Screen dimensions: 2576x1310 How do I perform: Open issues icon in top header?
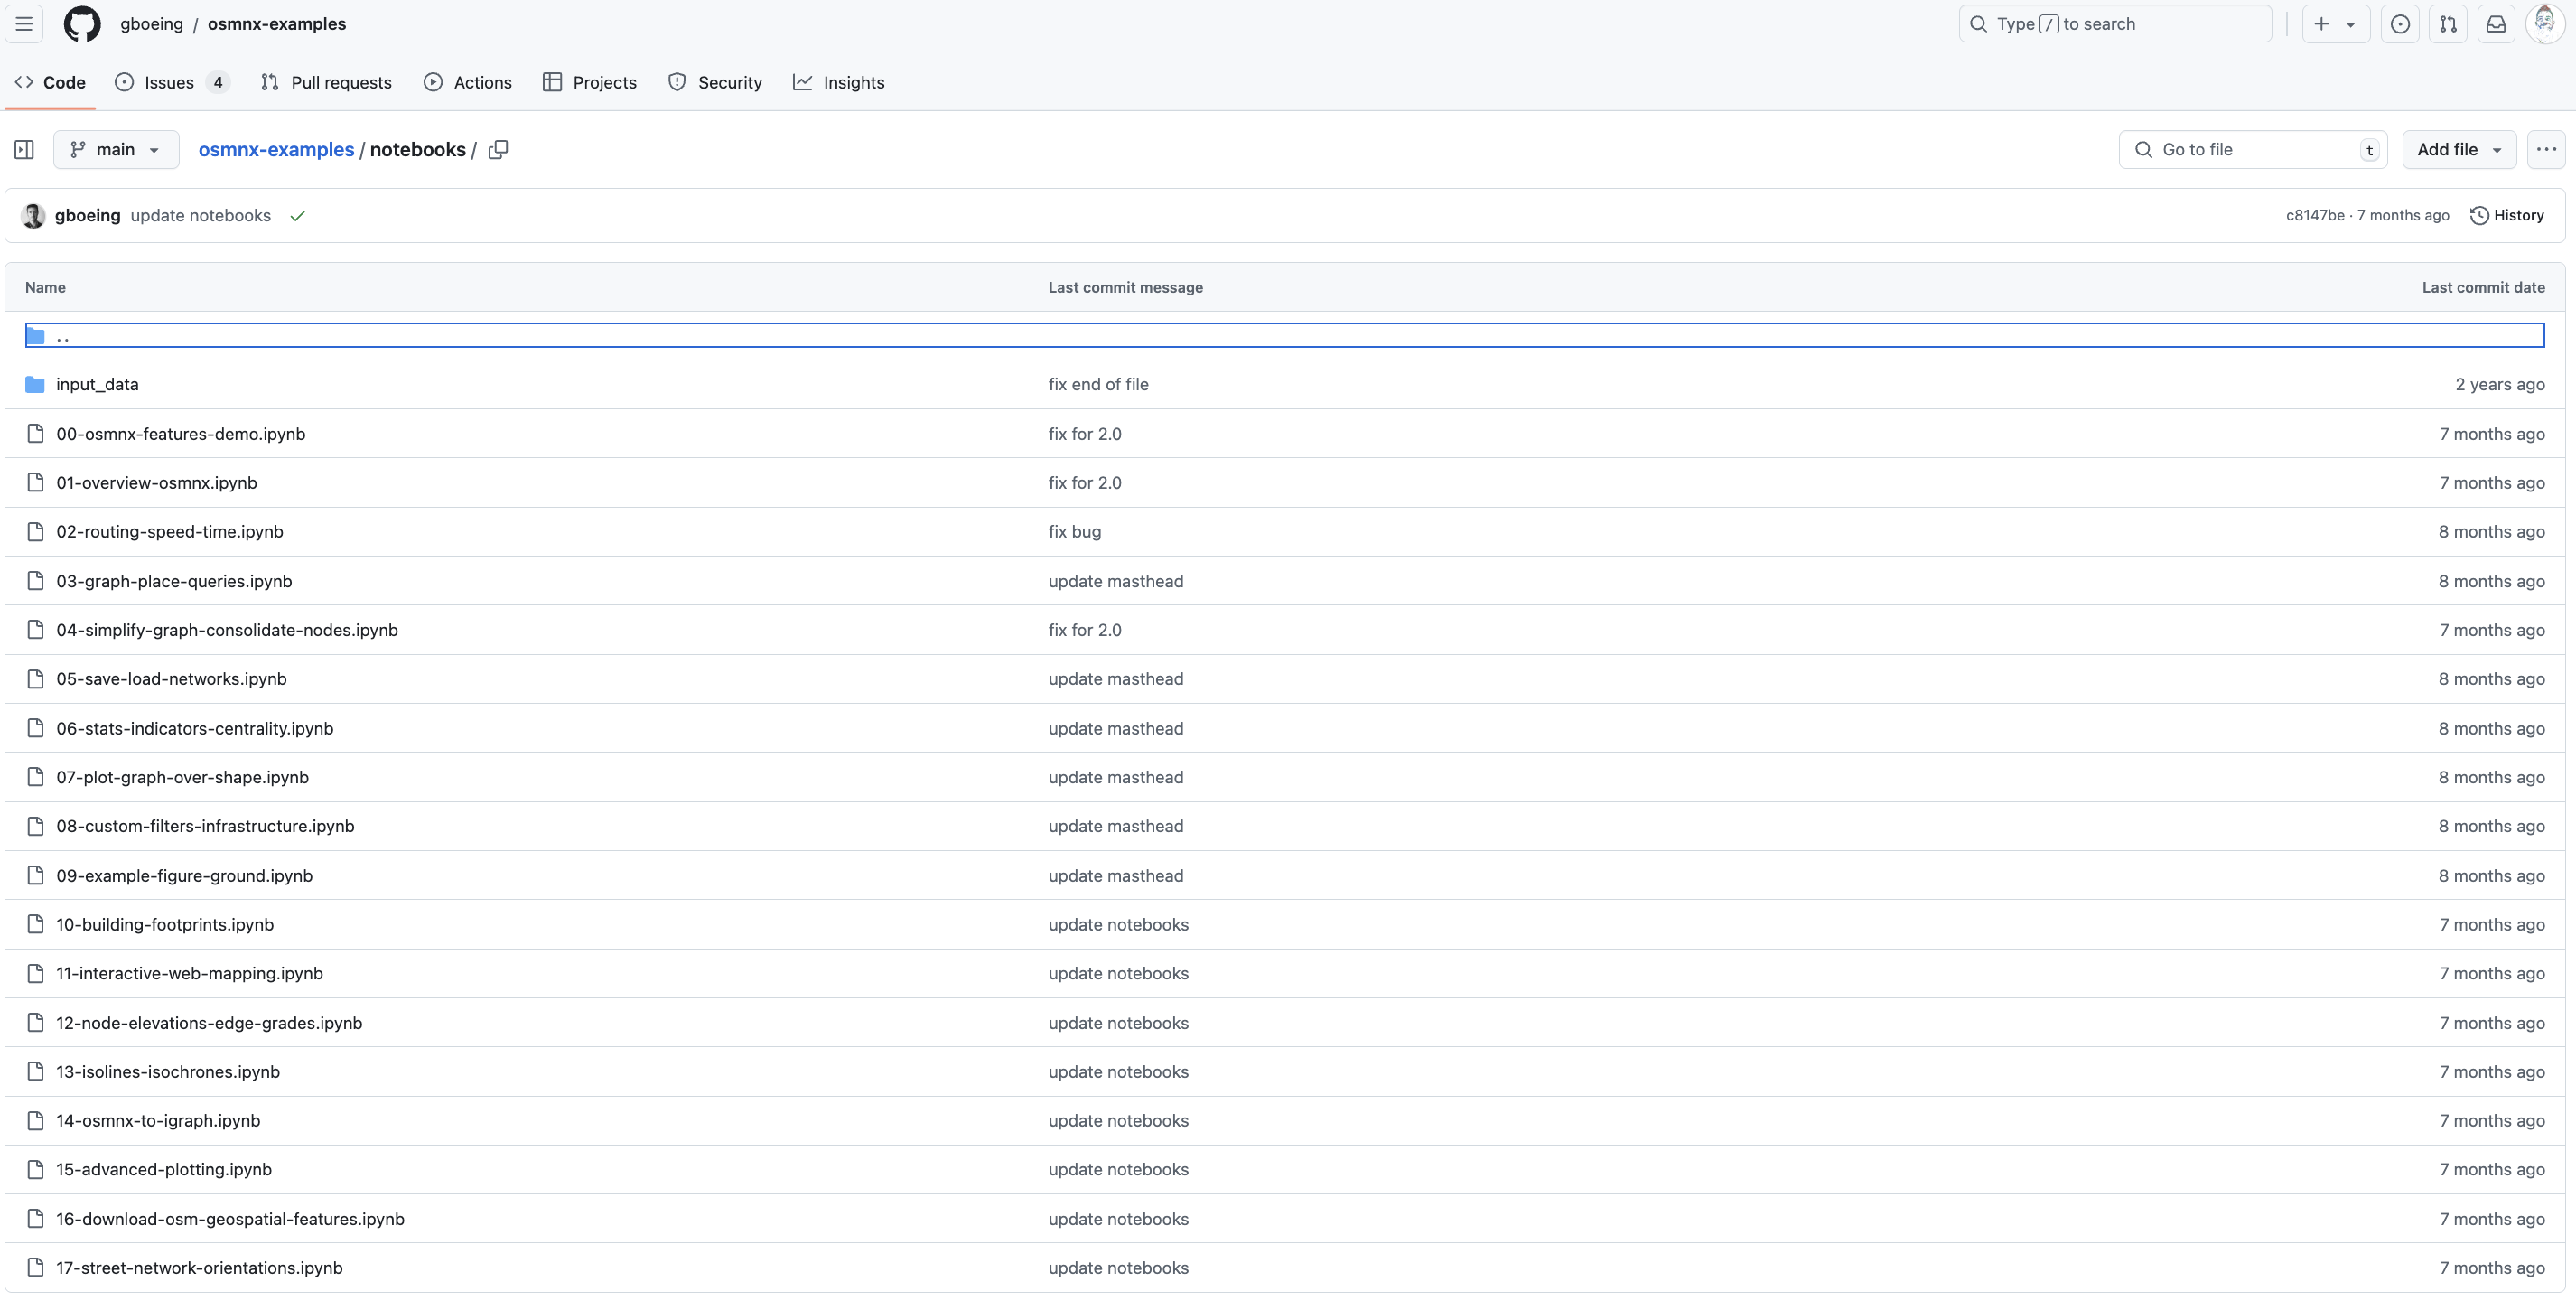click(2400, 24)
